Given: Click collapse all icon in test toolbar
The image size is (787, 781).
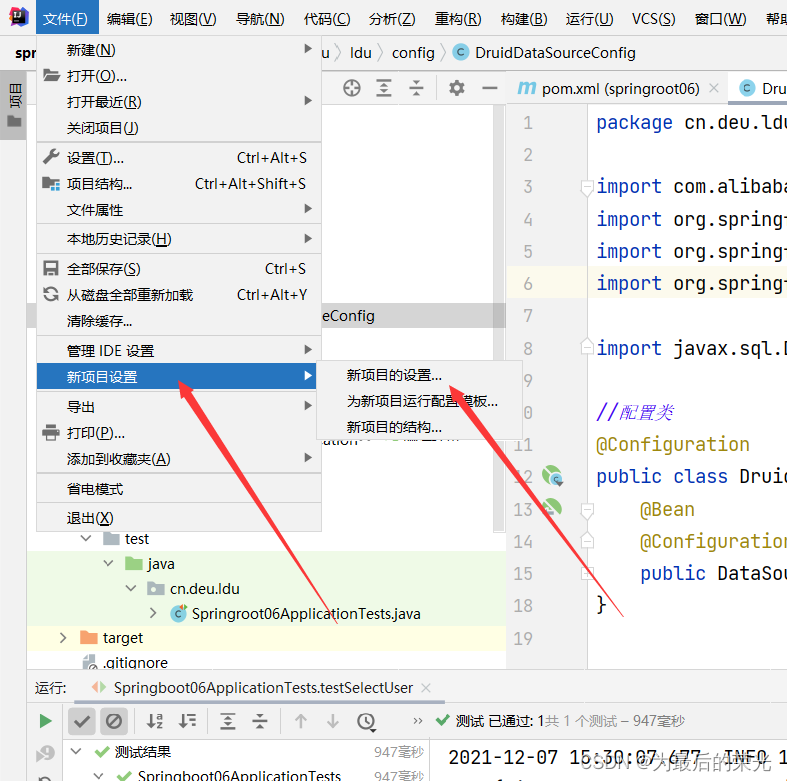Looking at the screenshot, I should (260, 721).
